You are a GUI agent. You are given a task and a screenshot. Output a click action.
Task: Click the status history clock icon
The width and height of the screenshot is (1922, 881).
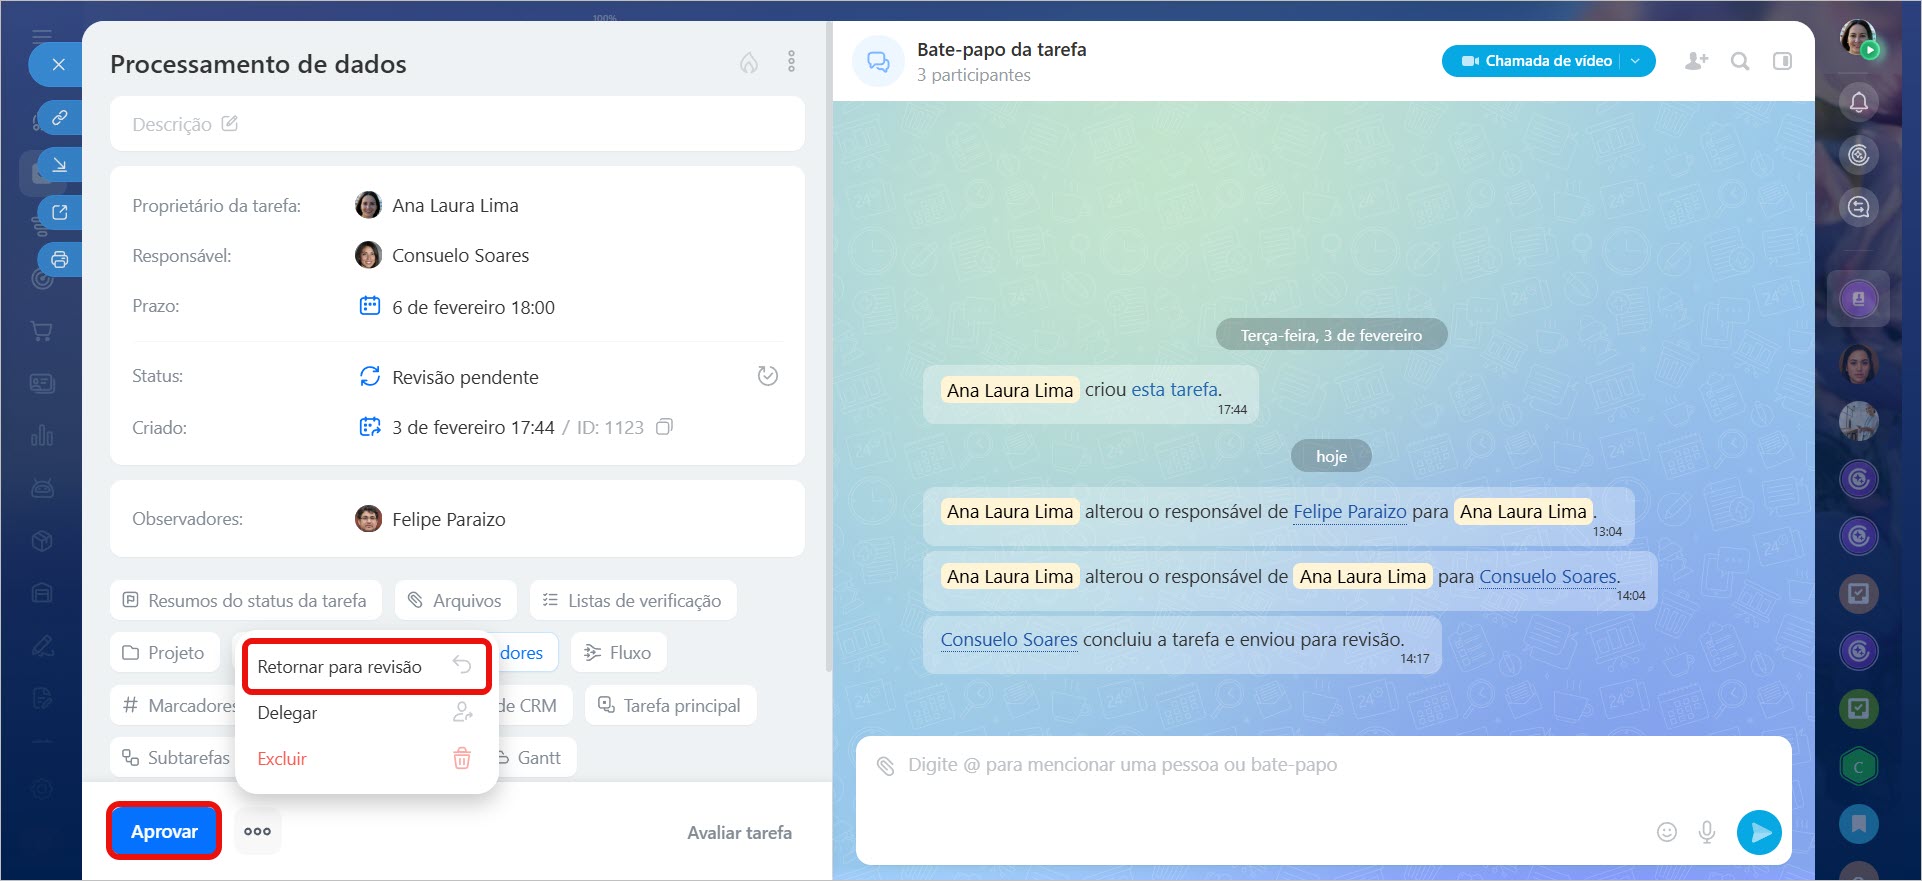click(x=767, y=376)
